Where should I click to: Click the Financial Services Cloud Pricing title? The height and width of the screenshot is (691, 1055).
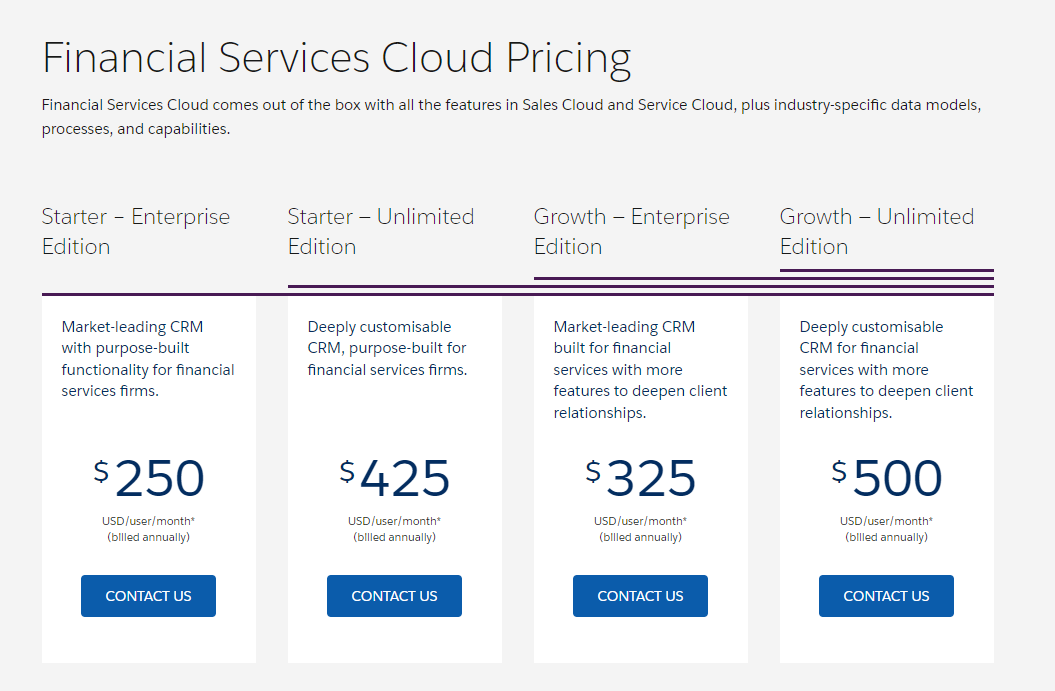point(336,59)
